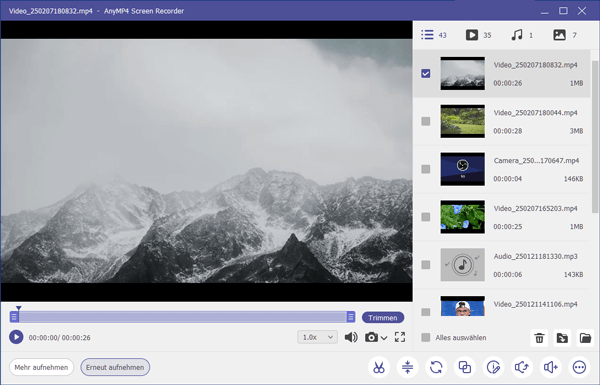Image resolution: width=600 pixels, height=385 pixels.
Task: Click the 00:00:28 duration text
Action: coord(507,131)
